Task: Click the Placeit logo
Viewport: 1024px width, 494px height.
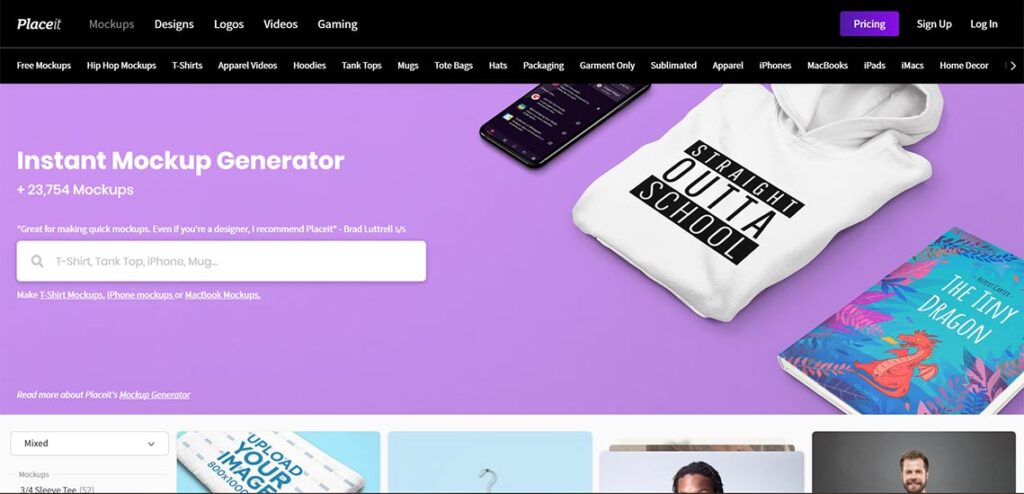Action: click(39, 24)
